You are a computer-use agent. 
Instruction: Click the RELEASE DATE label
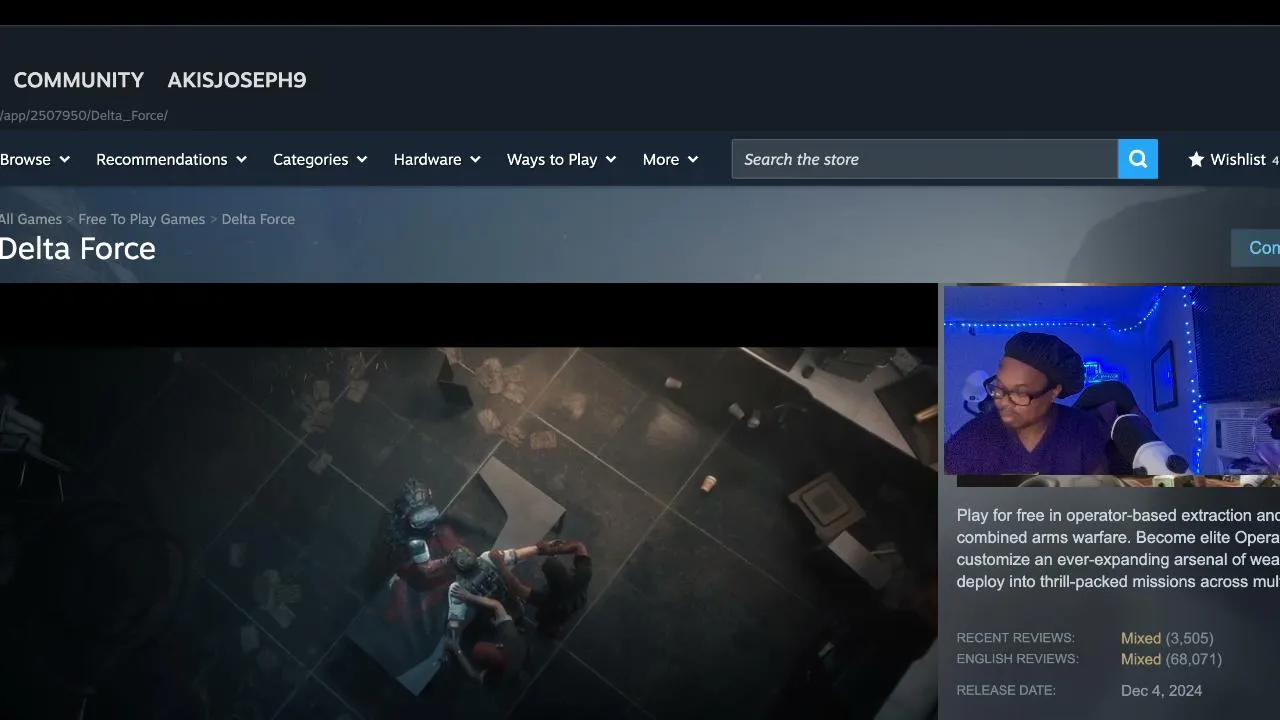(1006, 690)
